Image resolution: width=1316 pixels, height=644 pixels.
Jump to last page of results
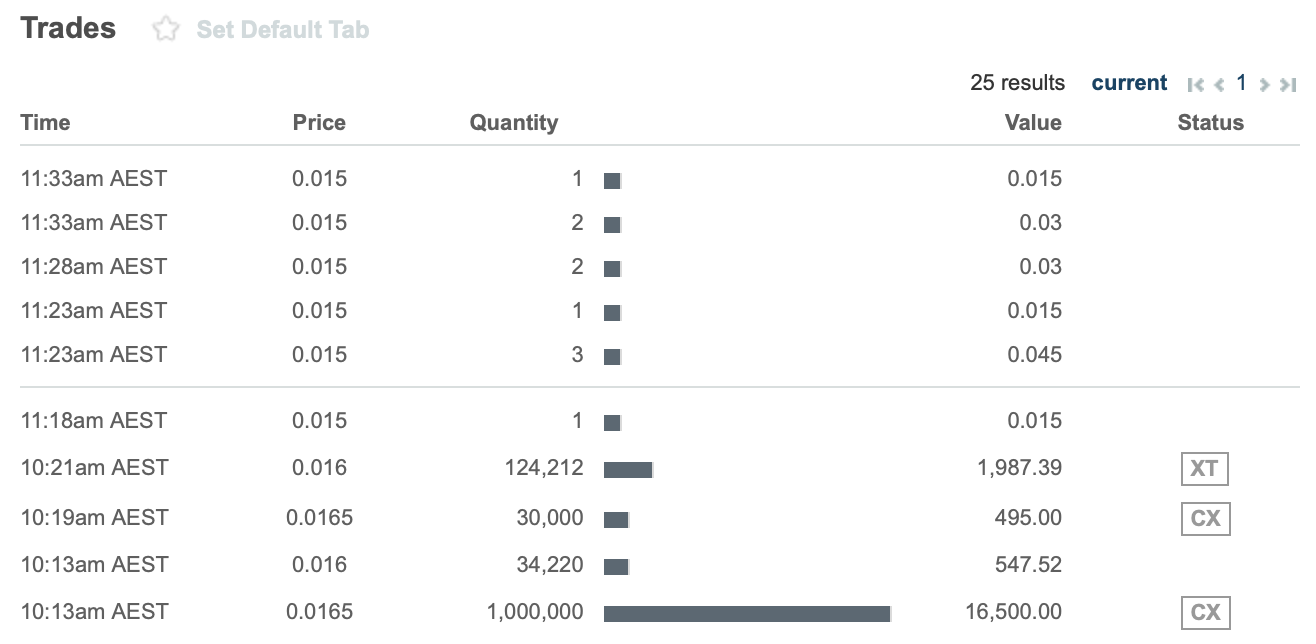(x=1288, y=84)
